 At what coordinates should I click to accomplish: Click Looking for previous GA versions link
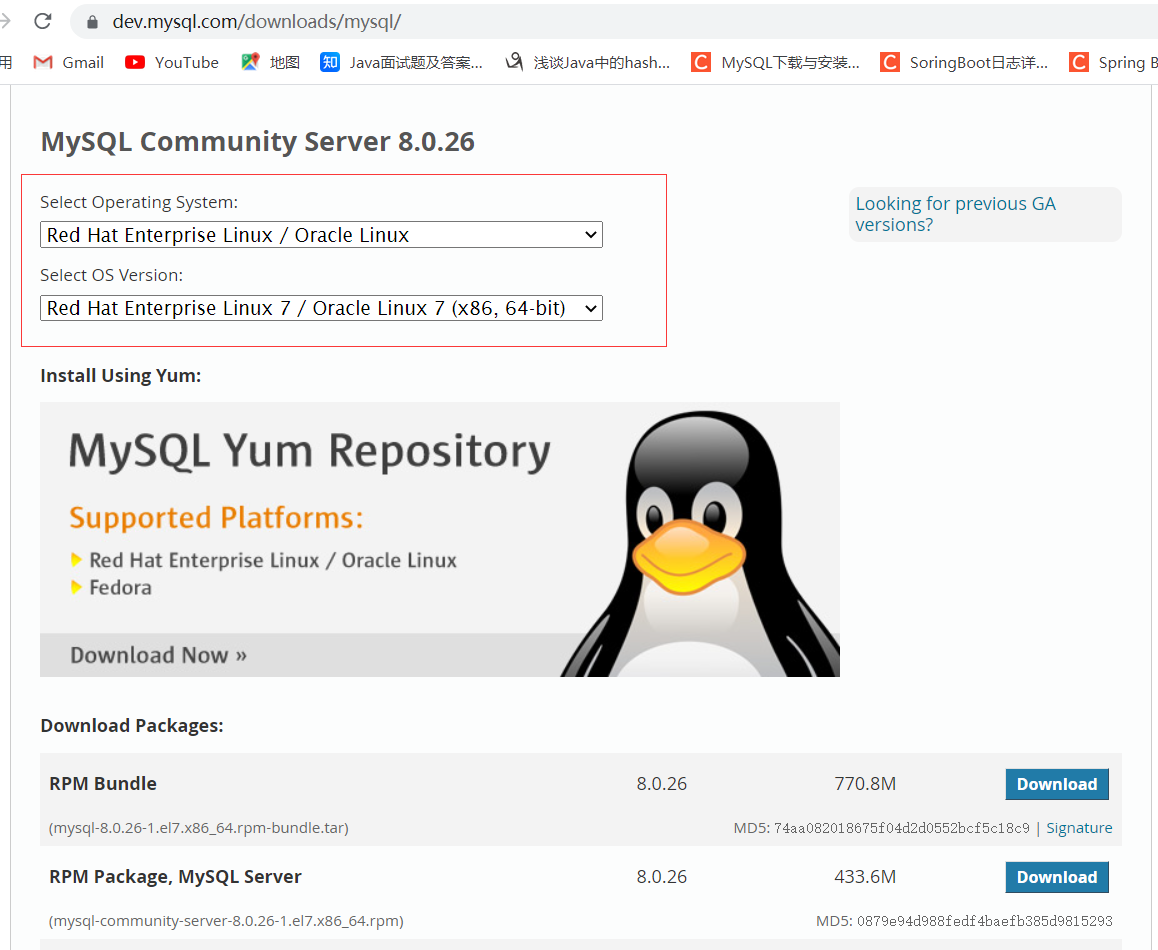pyautogui.click(x=955, y=214)
